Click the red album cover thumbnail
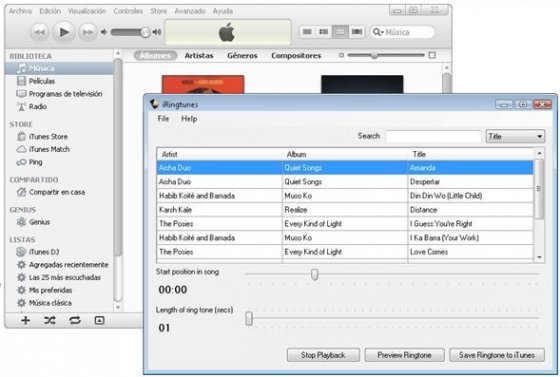 coord(203,84)
